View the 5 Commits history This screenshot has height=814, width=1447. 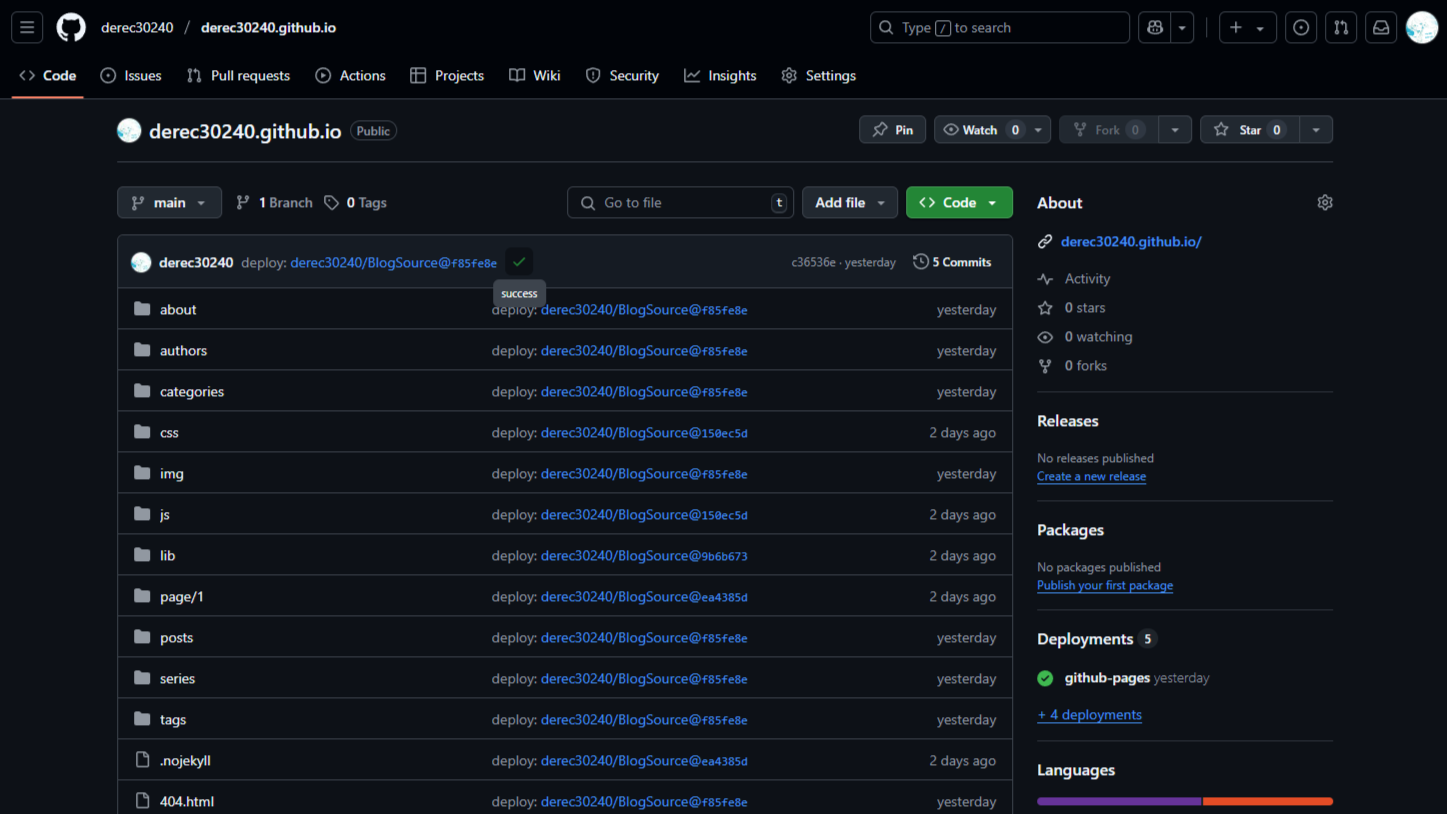click(952, 262)
